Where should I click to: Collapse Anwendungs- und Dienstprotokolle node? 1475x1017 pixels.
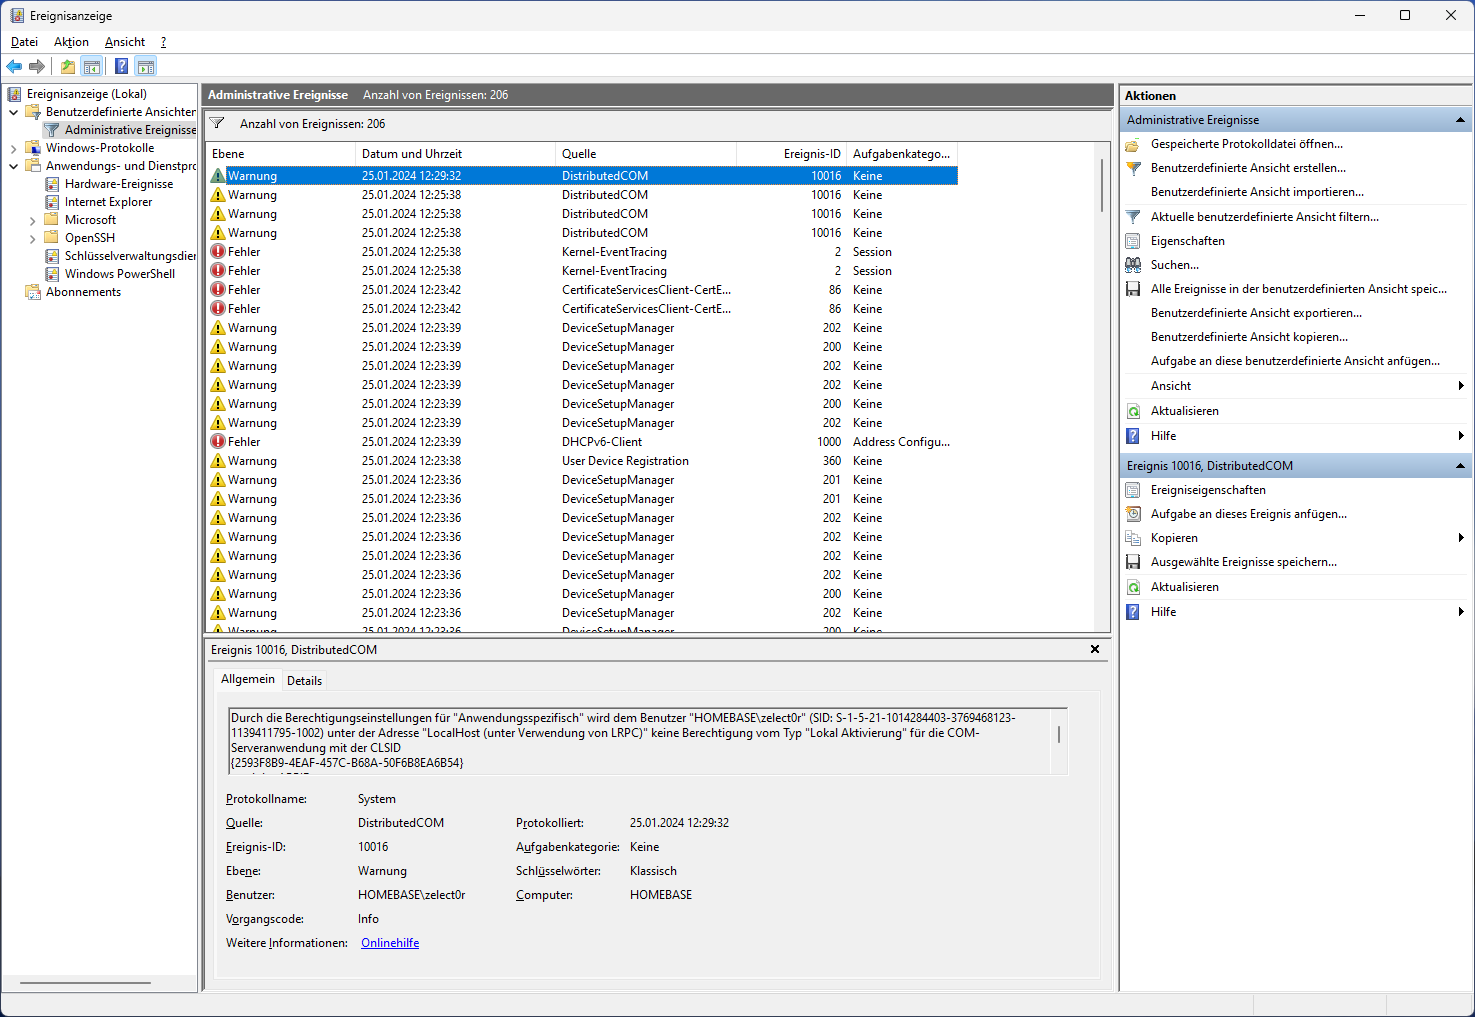coord(14,166)
